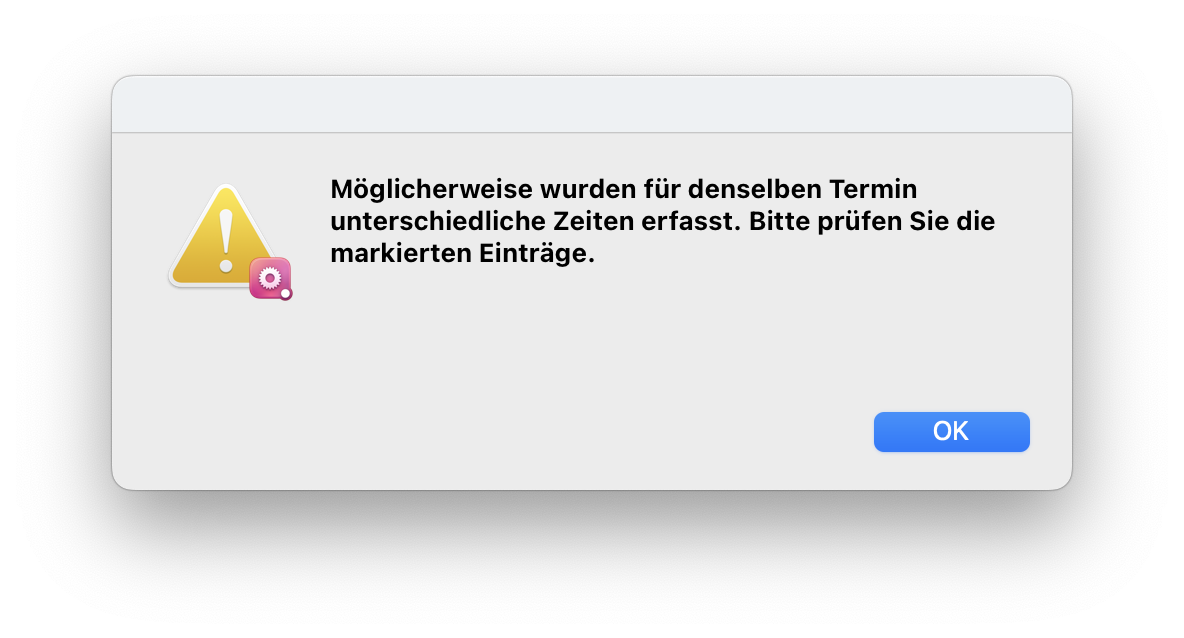Click the text "Bitte prüfen"
This screenshot has width=1184, height=638.
tap(825, 221)
